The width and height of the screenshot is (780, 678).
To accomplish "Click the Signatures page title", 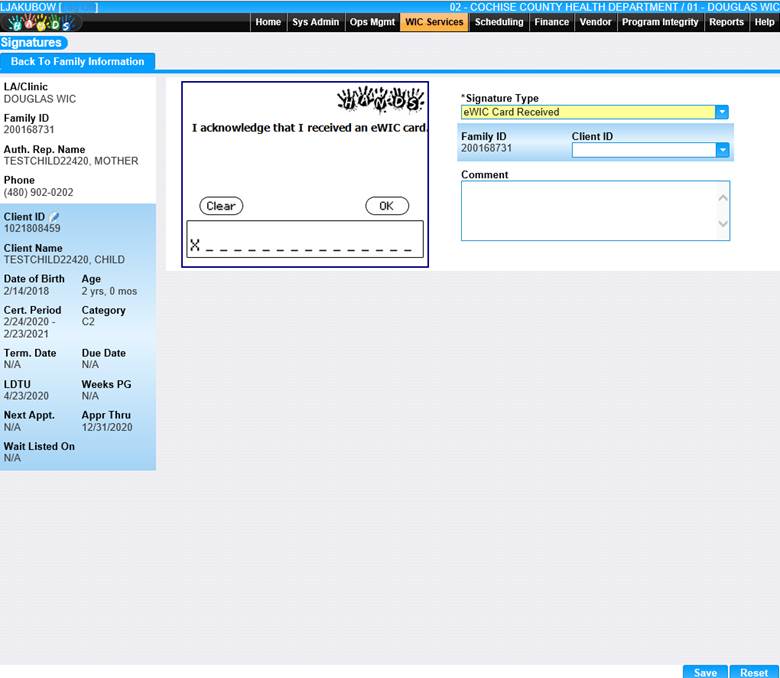I will click(31, 43).
